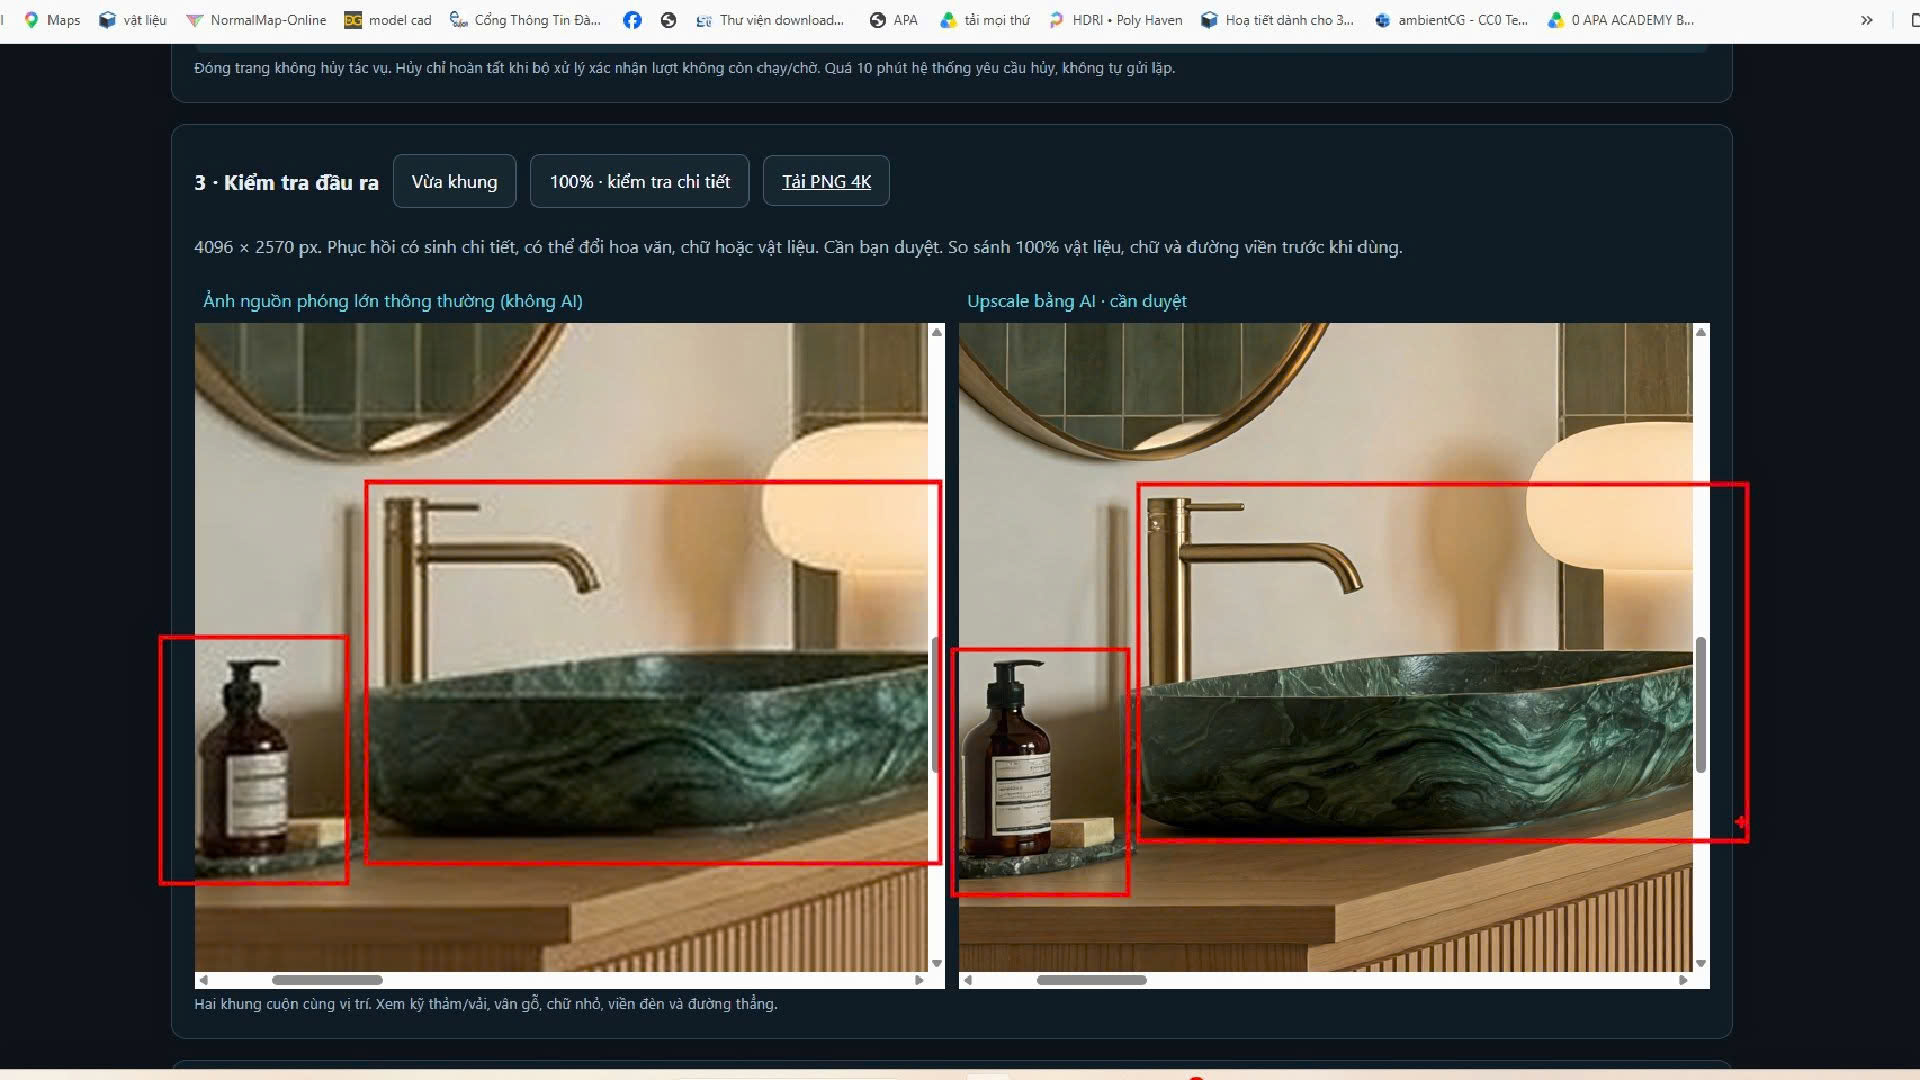Click the AI upscale horizontal scrollbar thumb

click(x=1091, y=980)
